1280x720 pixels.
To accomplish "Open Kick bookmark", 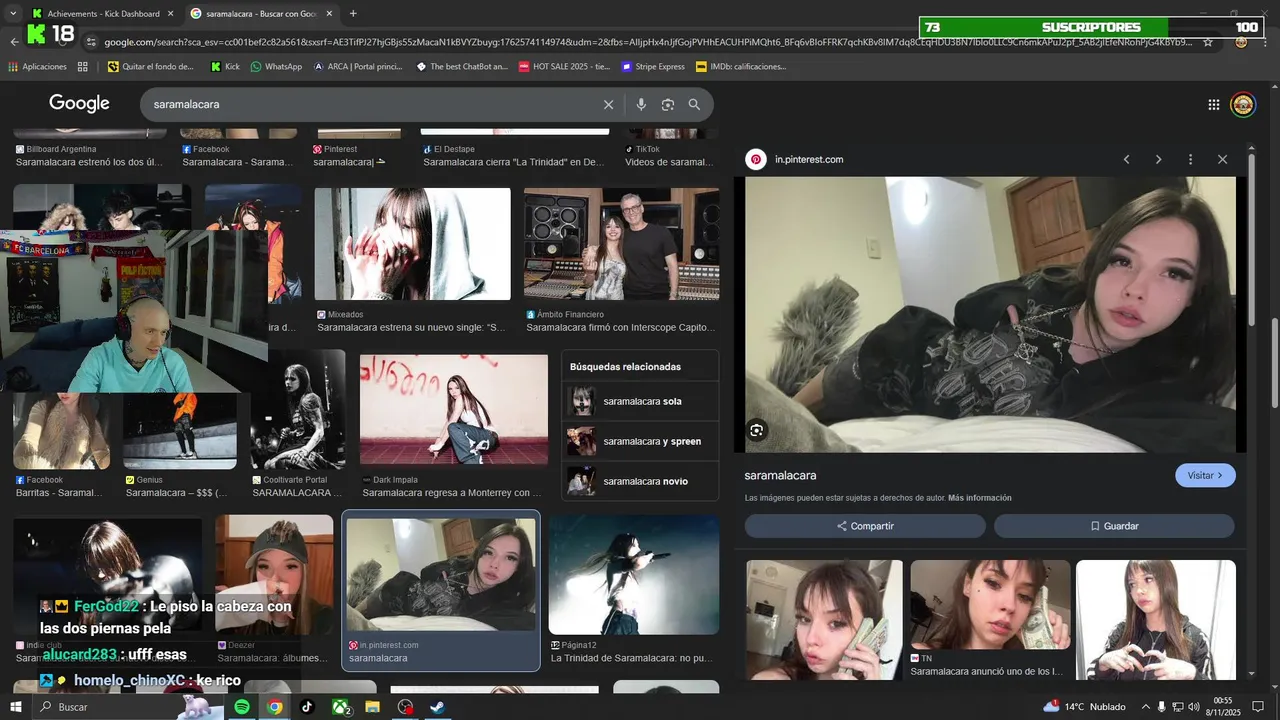I will coord(225,67).
